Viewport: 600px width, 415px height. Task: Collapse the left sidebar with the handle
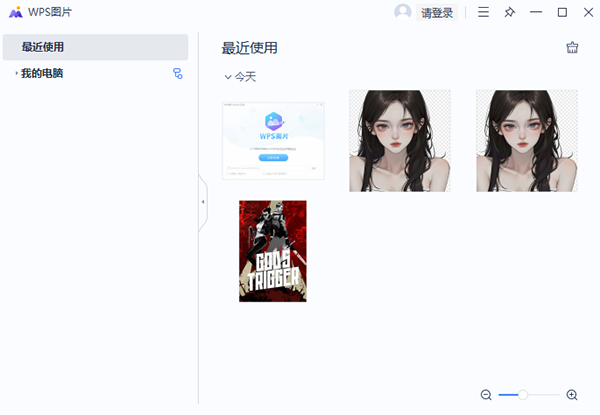point(203,202)
